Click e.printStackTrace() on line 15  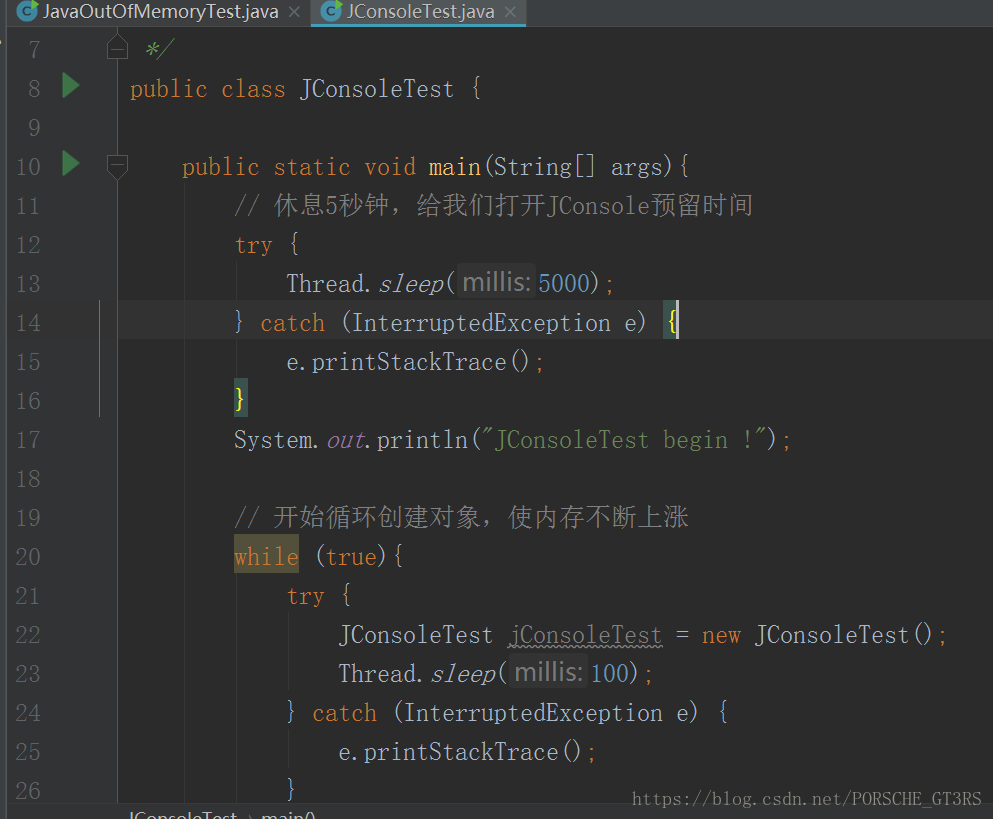407,362
